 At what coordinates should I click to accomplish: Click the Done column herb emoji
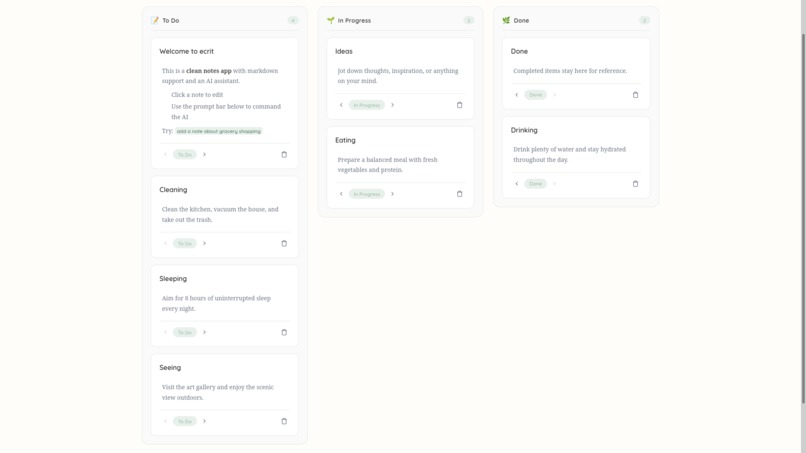[x=506, y=21]
